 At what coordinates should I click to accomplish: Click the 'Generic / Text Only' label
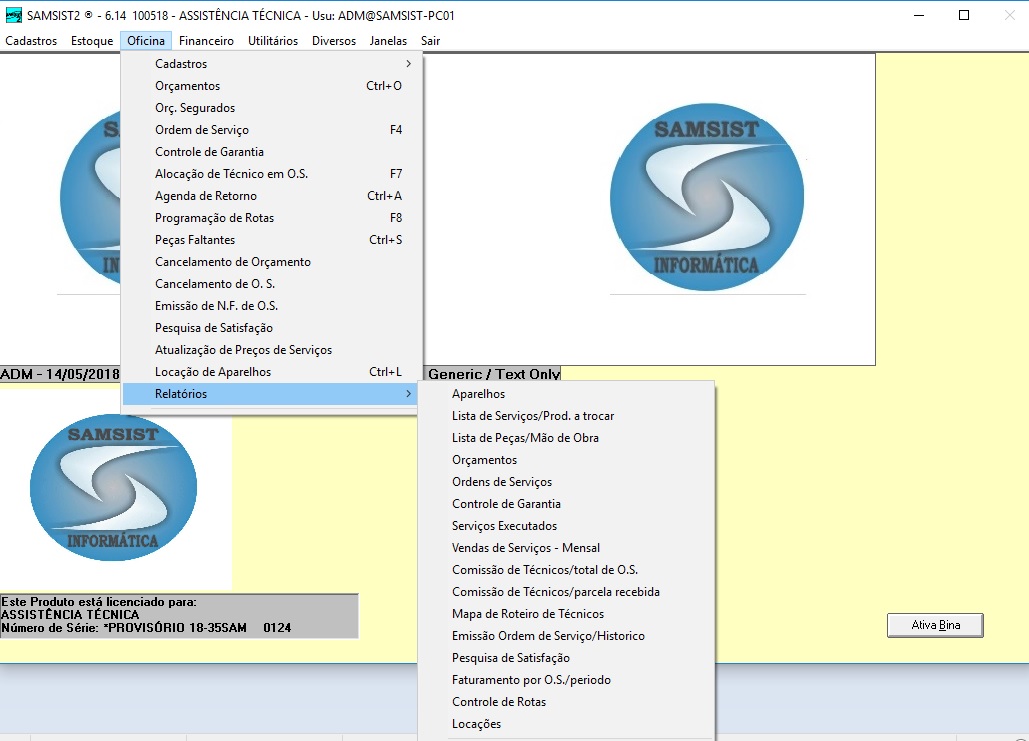(494, 374)
